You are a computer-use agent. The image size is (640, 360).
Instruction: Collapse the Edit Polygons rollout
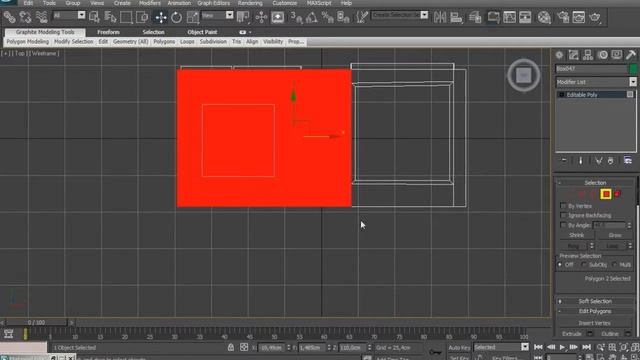point(595,311)
